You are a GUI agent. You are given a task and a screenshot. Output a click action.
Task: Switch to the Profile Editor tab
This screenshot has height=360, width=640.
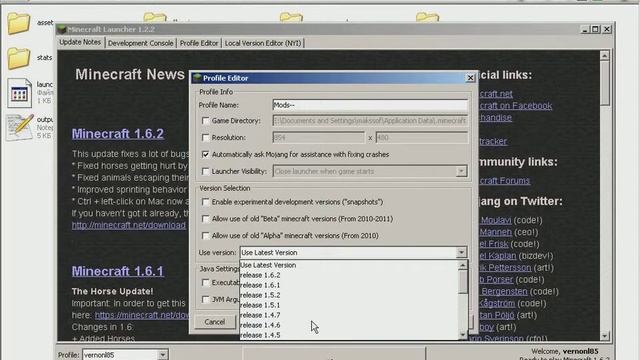[x=199, y=43]
